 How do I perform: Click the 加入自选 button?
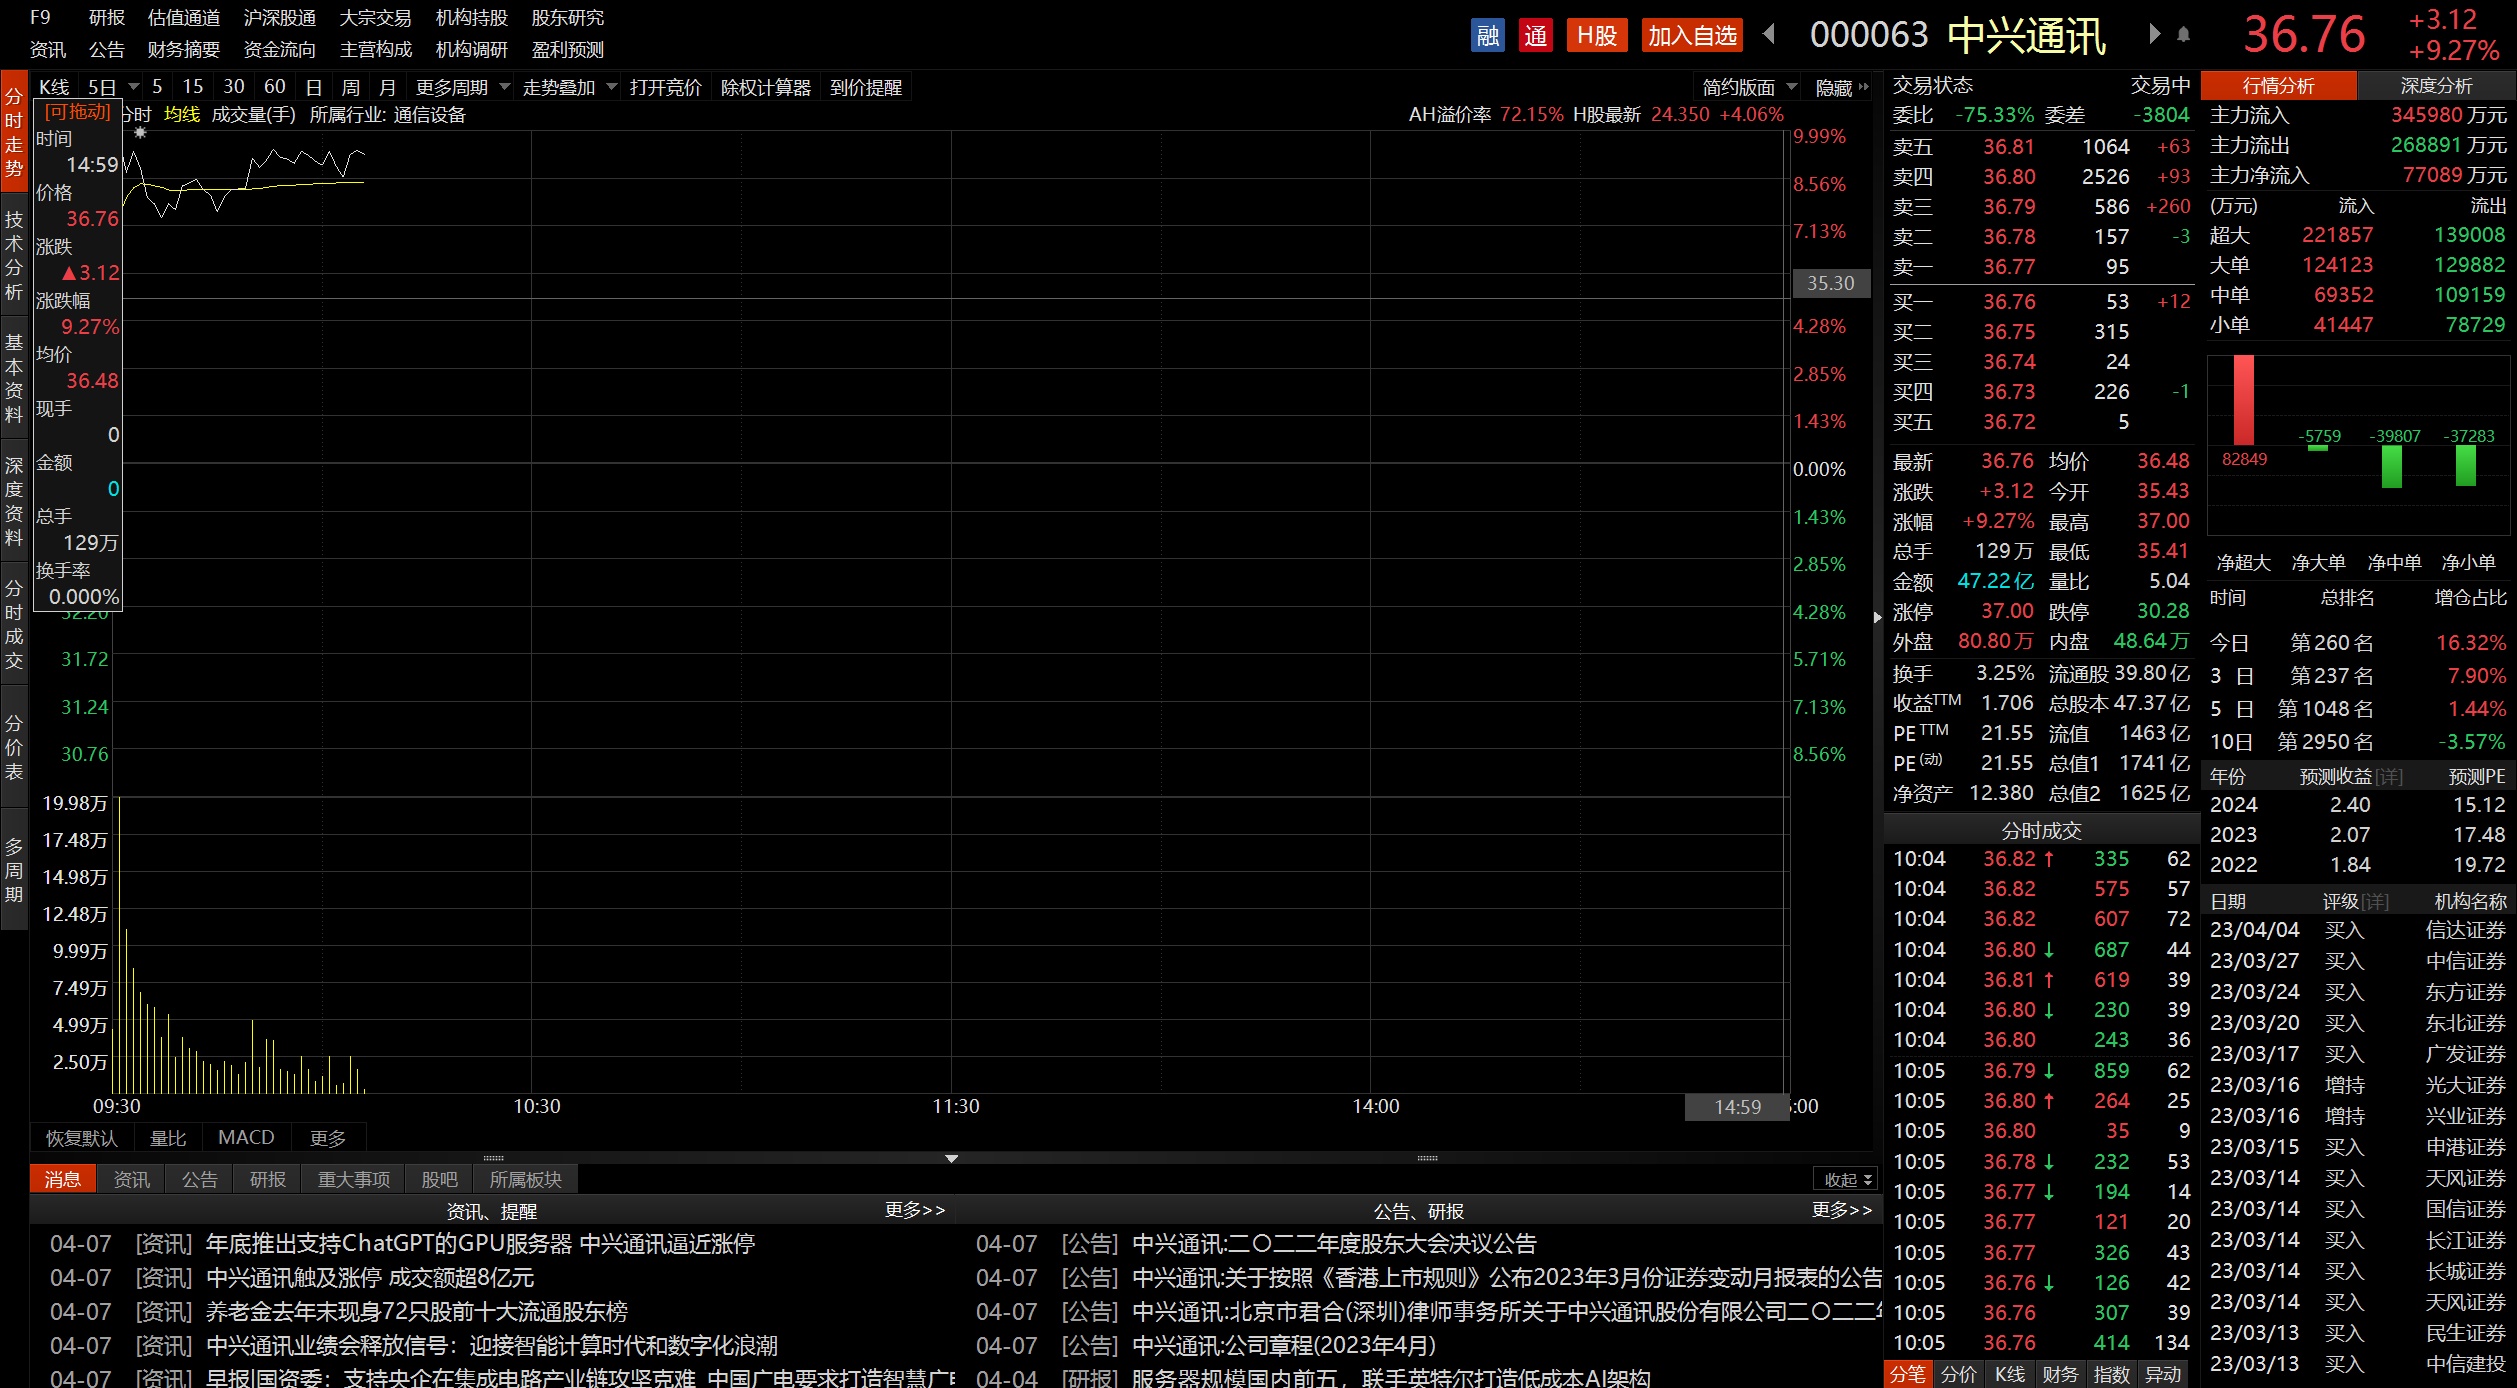(x=1692, y=36)
